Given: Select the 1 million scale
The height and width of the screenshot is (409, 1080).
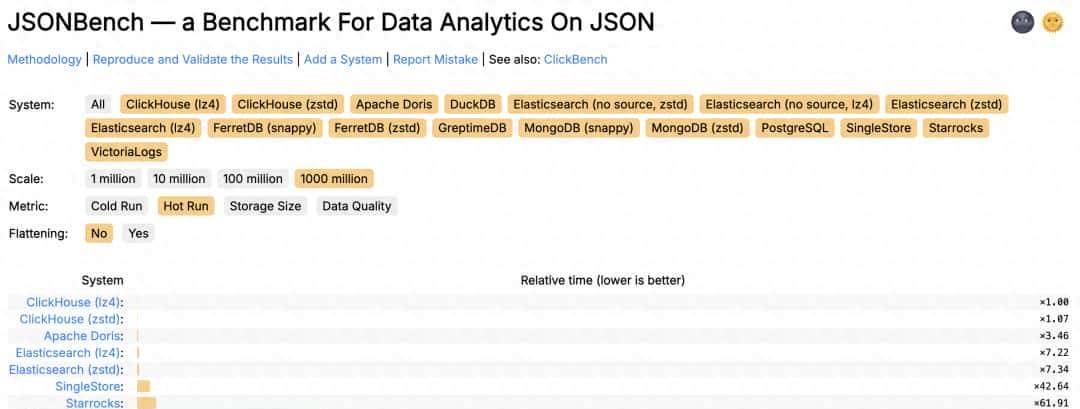Looking at the screenshot, I should 113,179.
